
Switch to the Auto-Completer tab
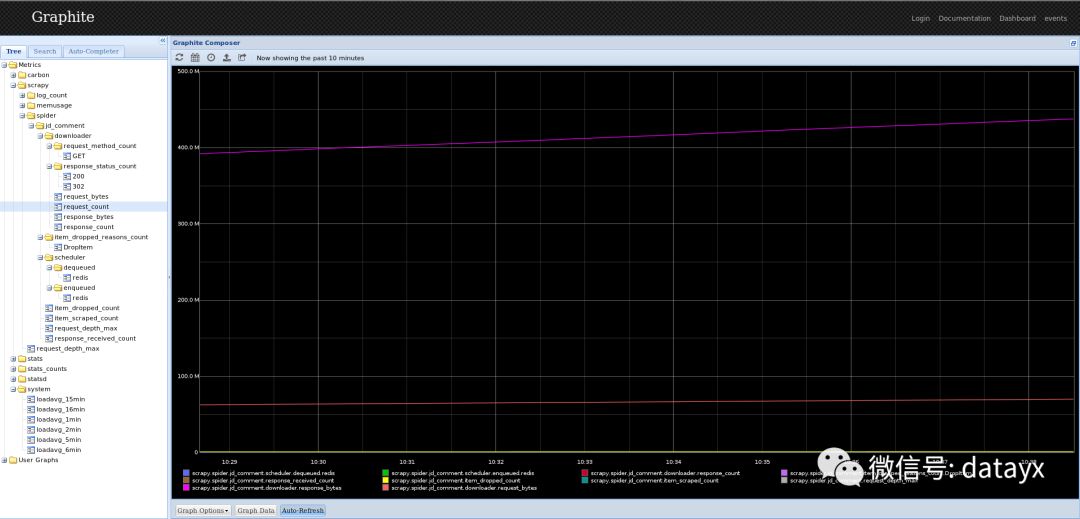pos(94,52)
